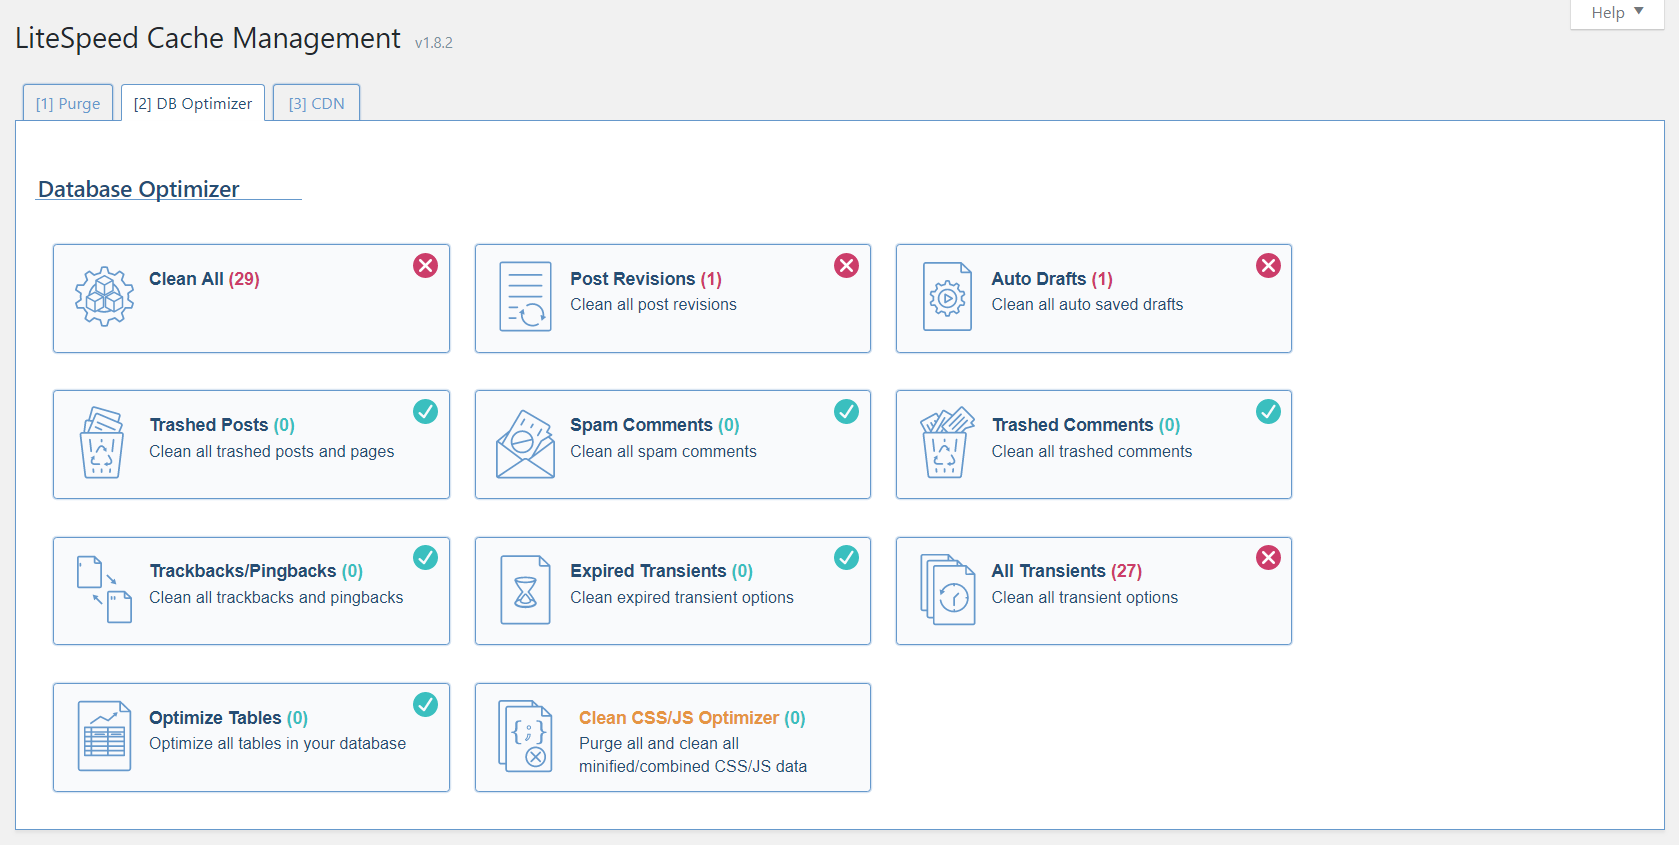Click the Trashed Comments bin icon
Image resolution: width=1679 pixels, height=845 pixels.
pos(946,443)
